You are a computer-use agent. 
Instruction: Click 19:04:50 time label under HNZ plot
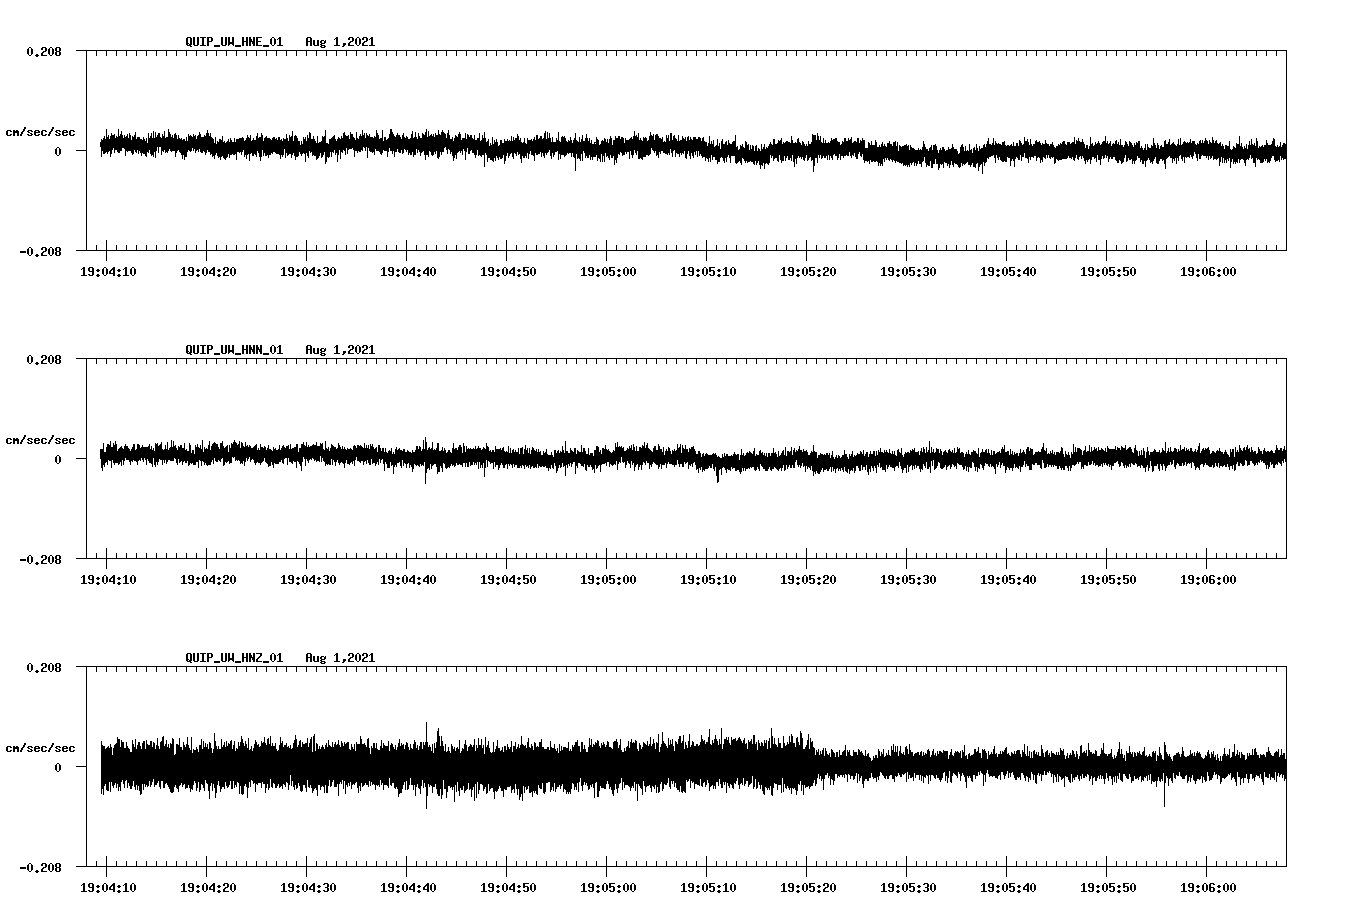coord(508,887)
